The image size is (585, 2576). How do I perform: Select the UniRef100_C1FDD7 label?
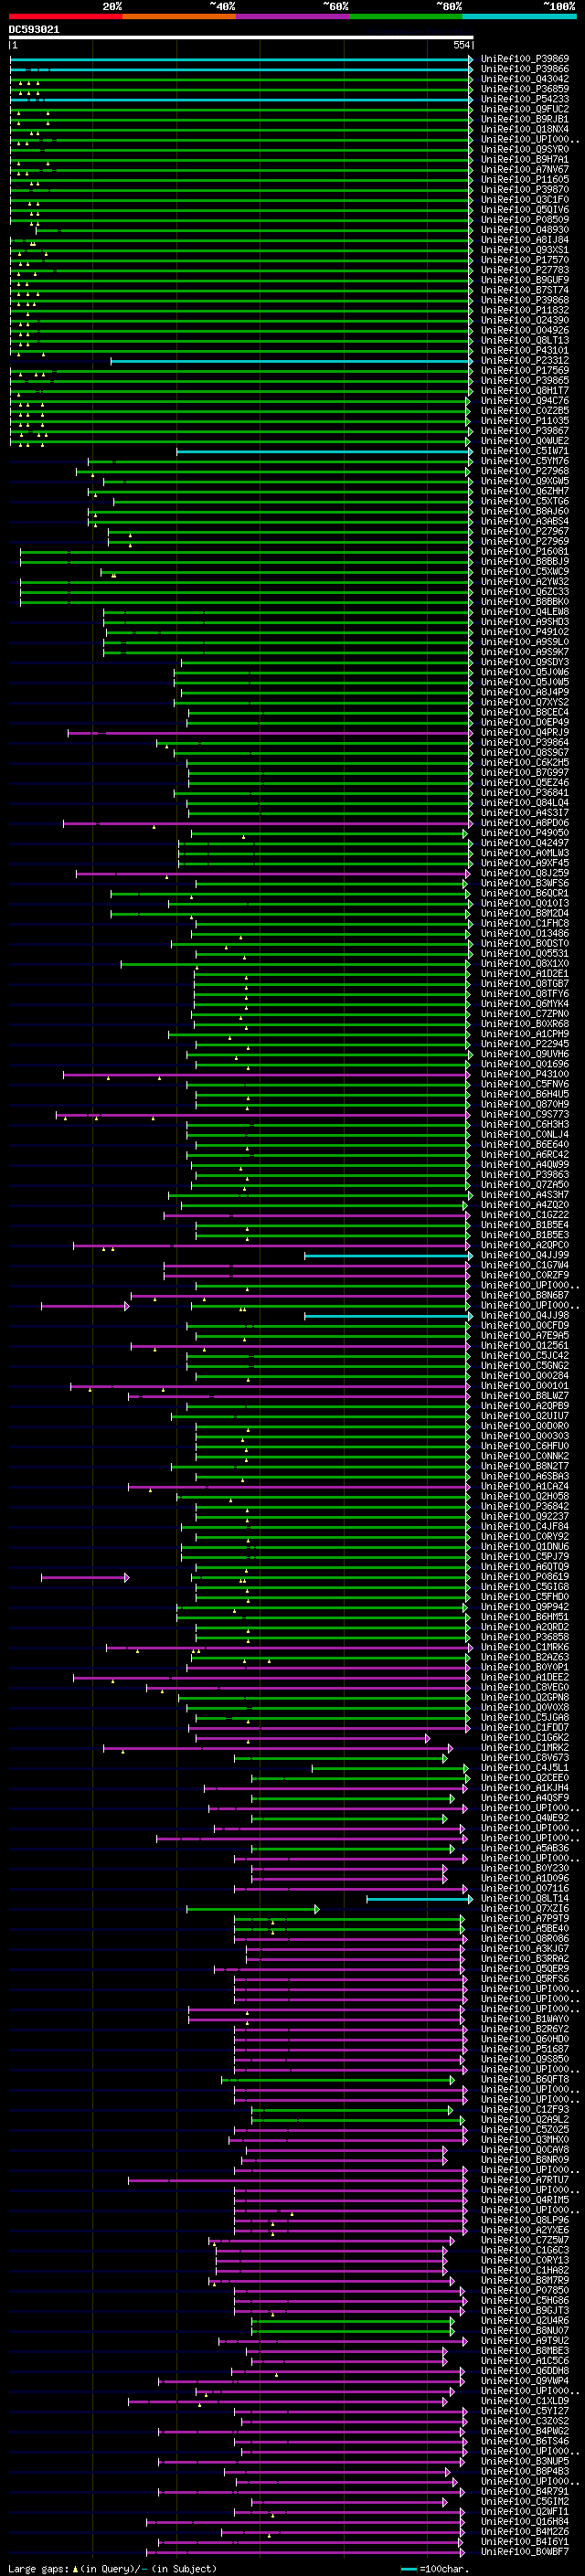(525, 1728)
